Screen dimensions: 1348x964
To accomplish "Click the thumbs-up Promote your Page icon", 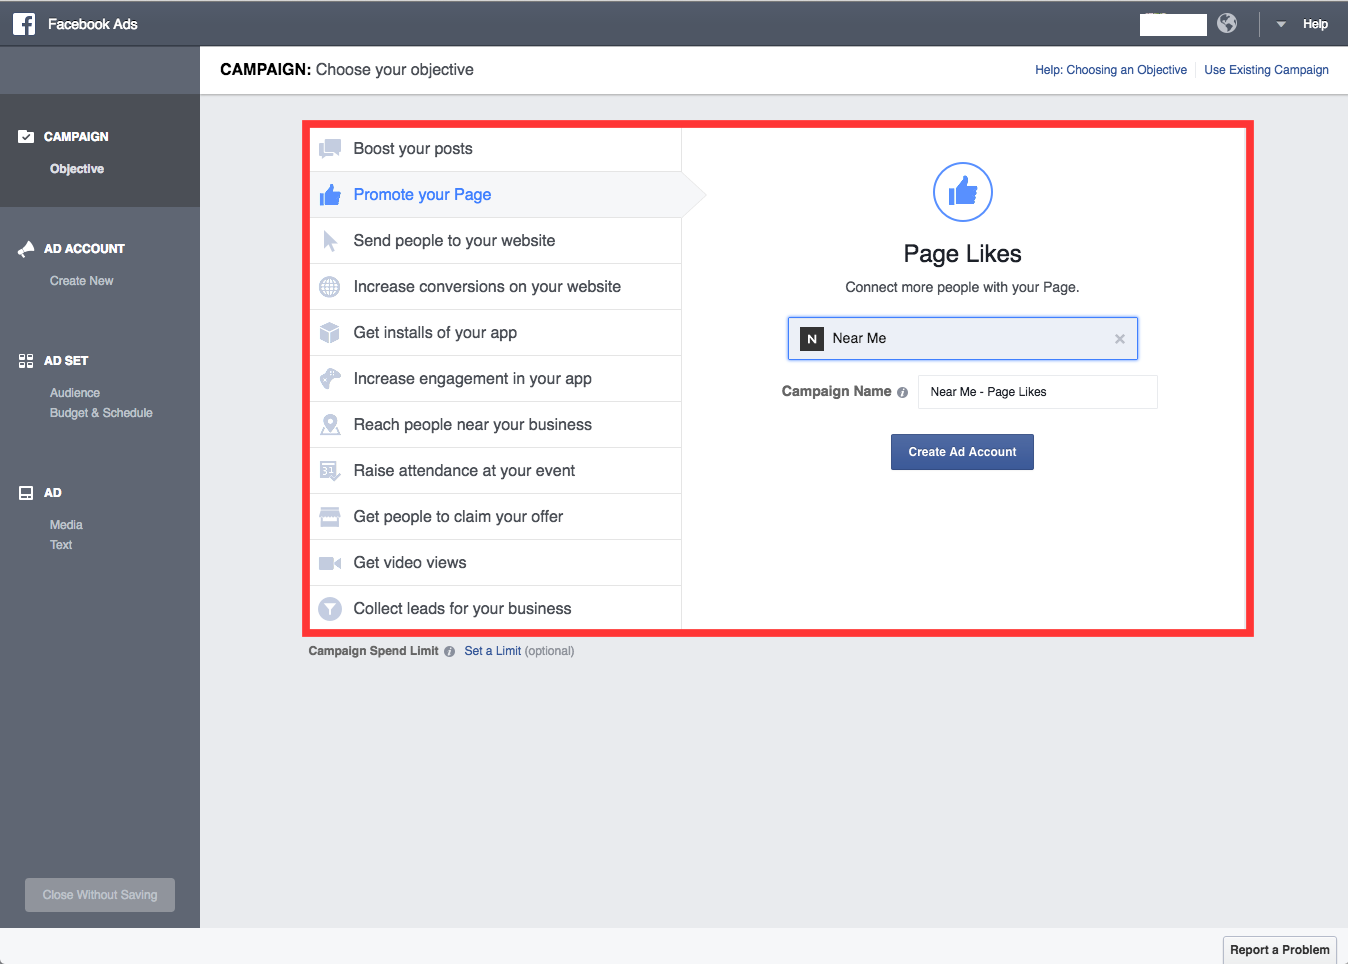I will tap(330, 195).
